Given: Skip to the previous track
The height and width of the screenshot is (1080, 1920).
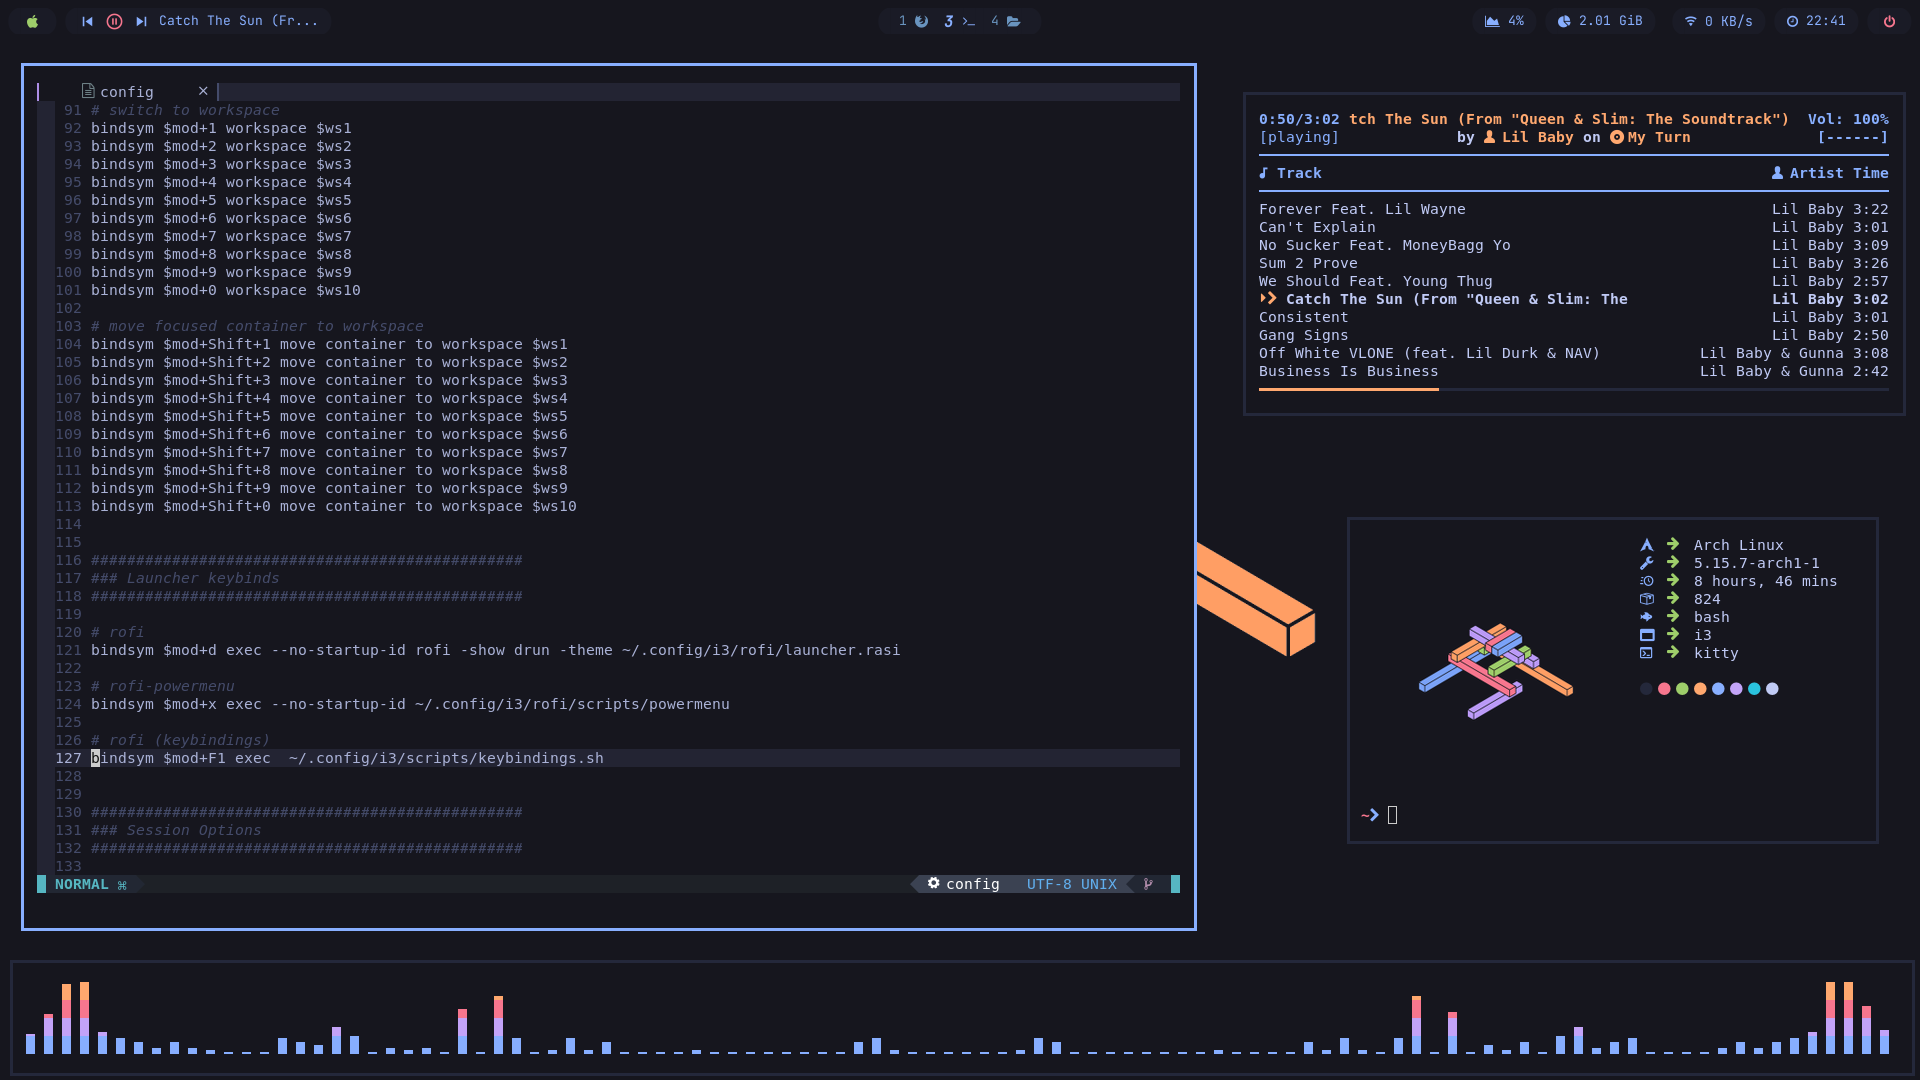Looking at the screenshot, I should tap(87, 21).
